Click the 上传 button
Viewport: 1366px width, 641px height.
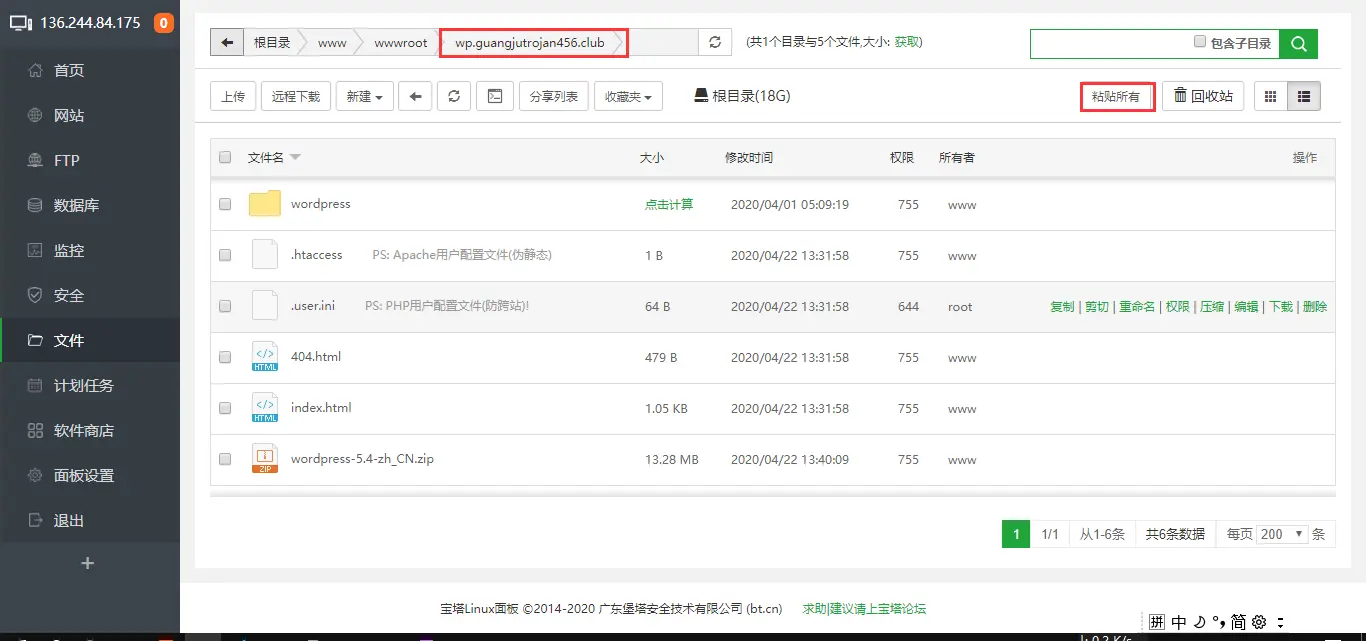233,96
